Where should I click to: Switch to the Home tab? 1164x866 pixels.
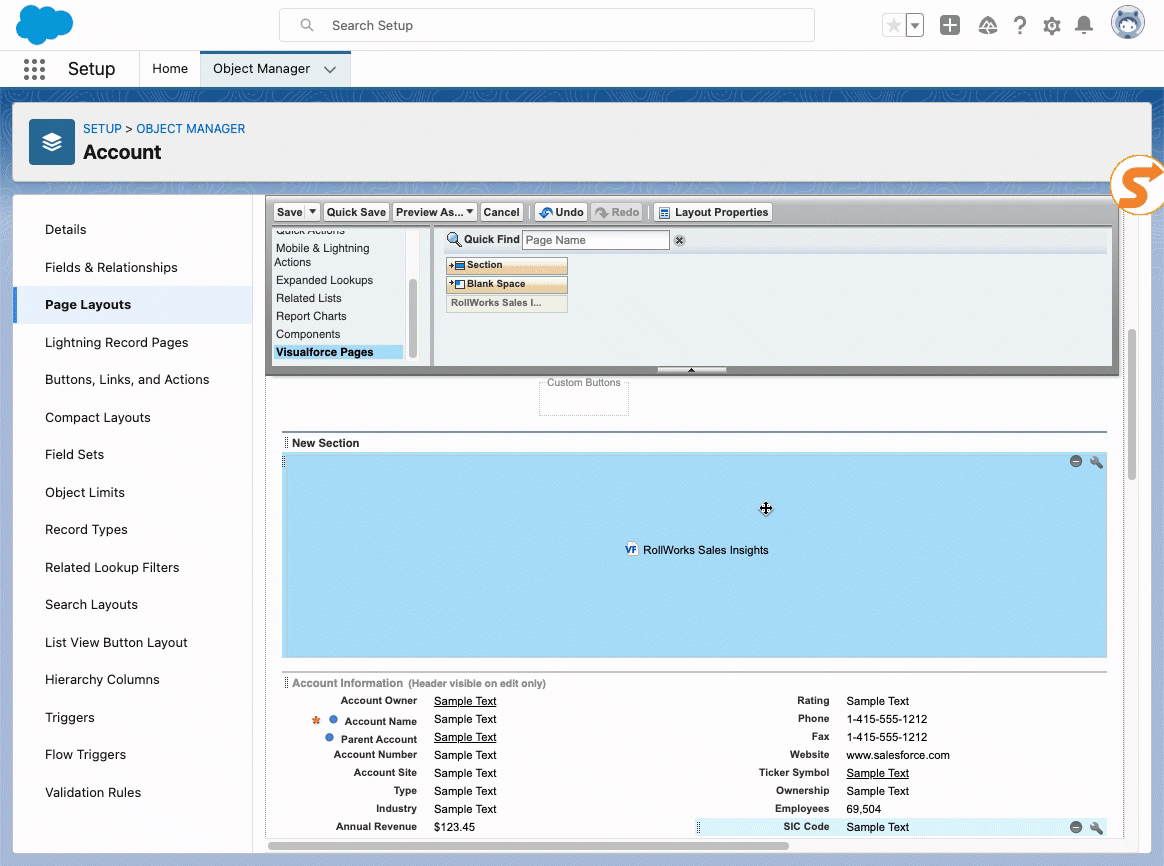coord(170,69)
